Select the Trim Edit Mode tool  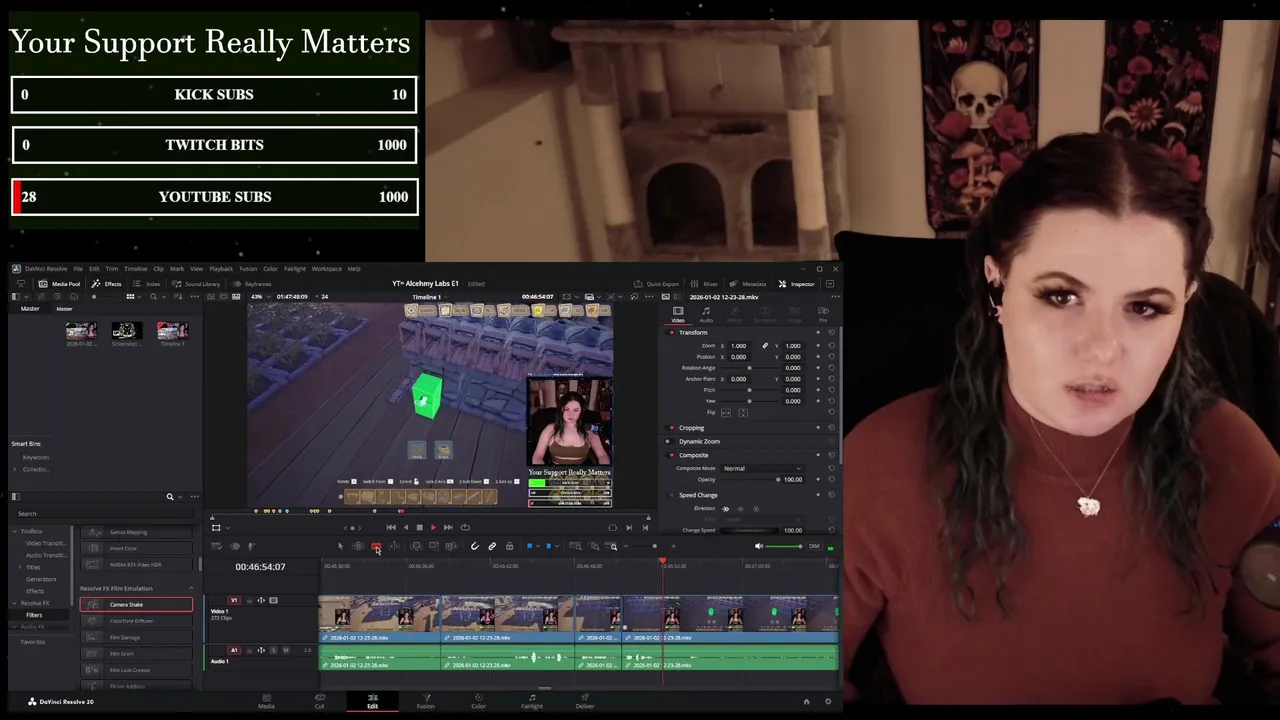pyautogui.click(x=358, y=546)
